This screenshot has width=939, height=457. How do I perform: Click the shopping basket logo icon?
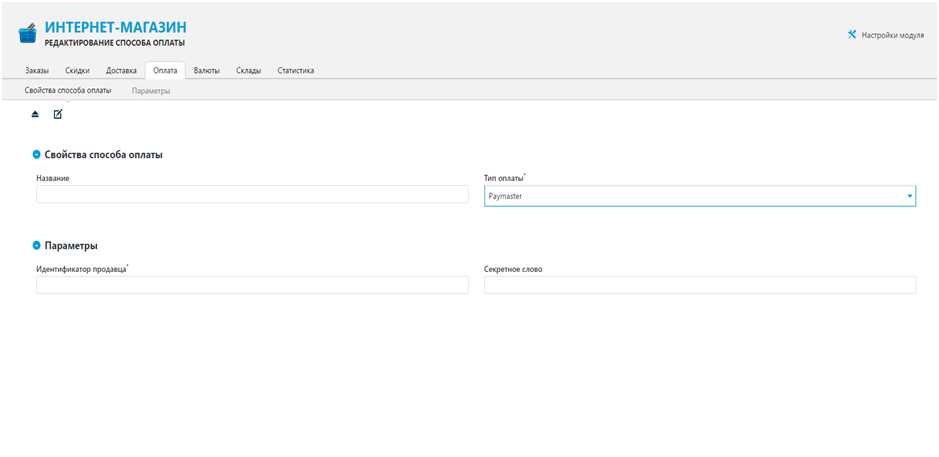28,34
